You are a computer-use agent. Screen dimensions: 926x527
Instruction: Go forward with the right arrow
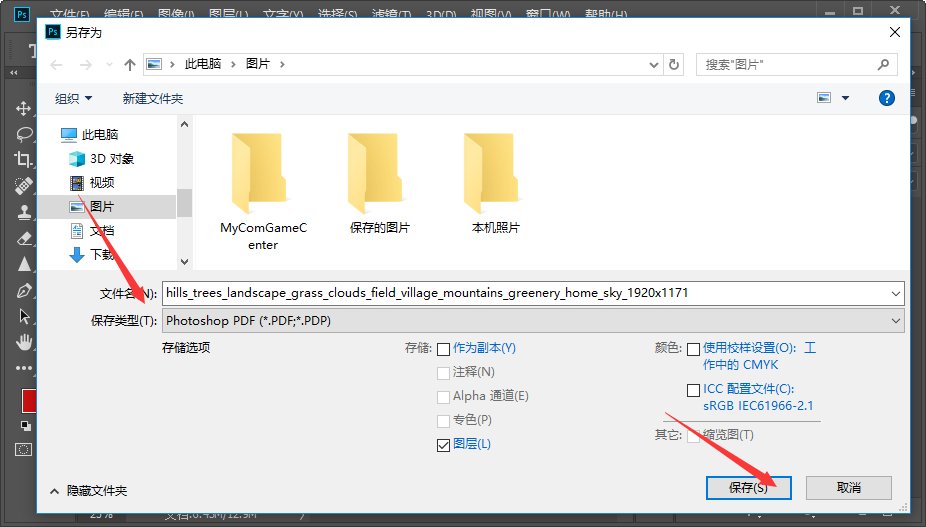[86, 65]
